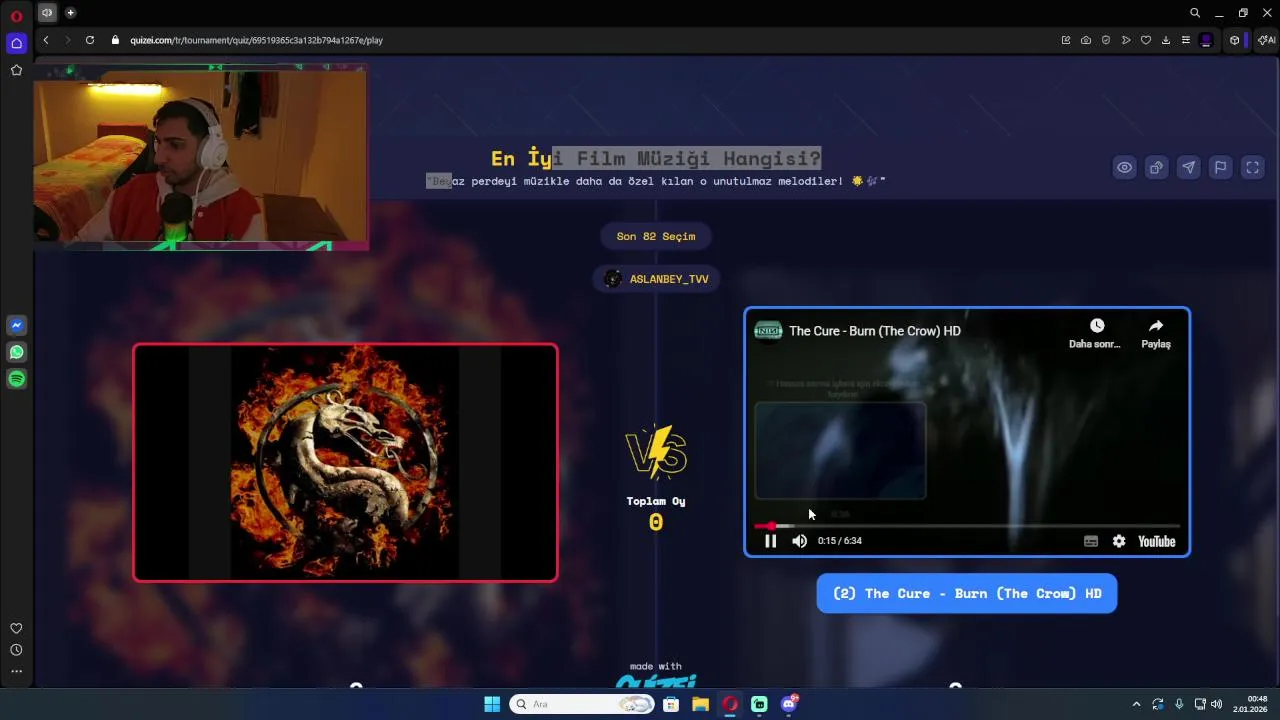Open Opera Flow send icon

[1126, 40]
